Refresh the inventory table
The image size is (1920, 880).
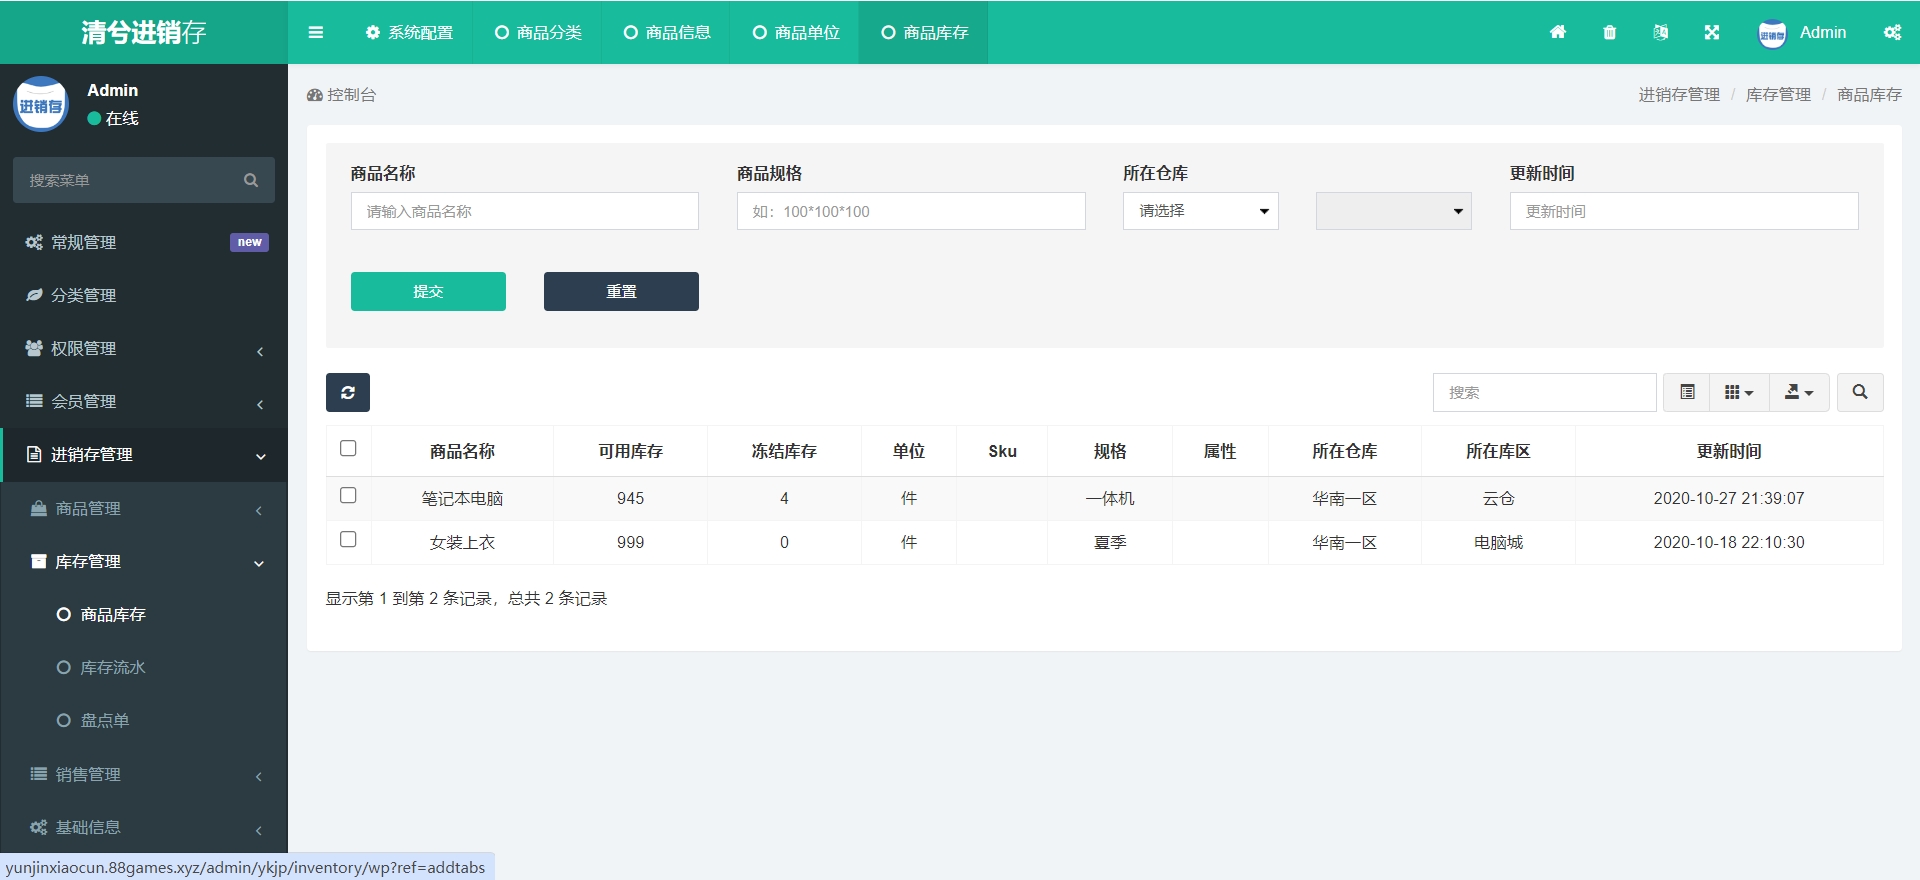click(348, 392)
